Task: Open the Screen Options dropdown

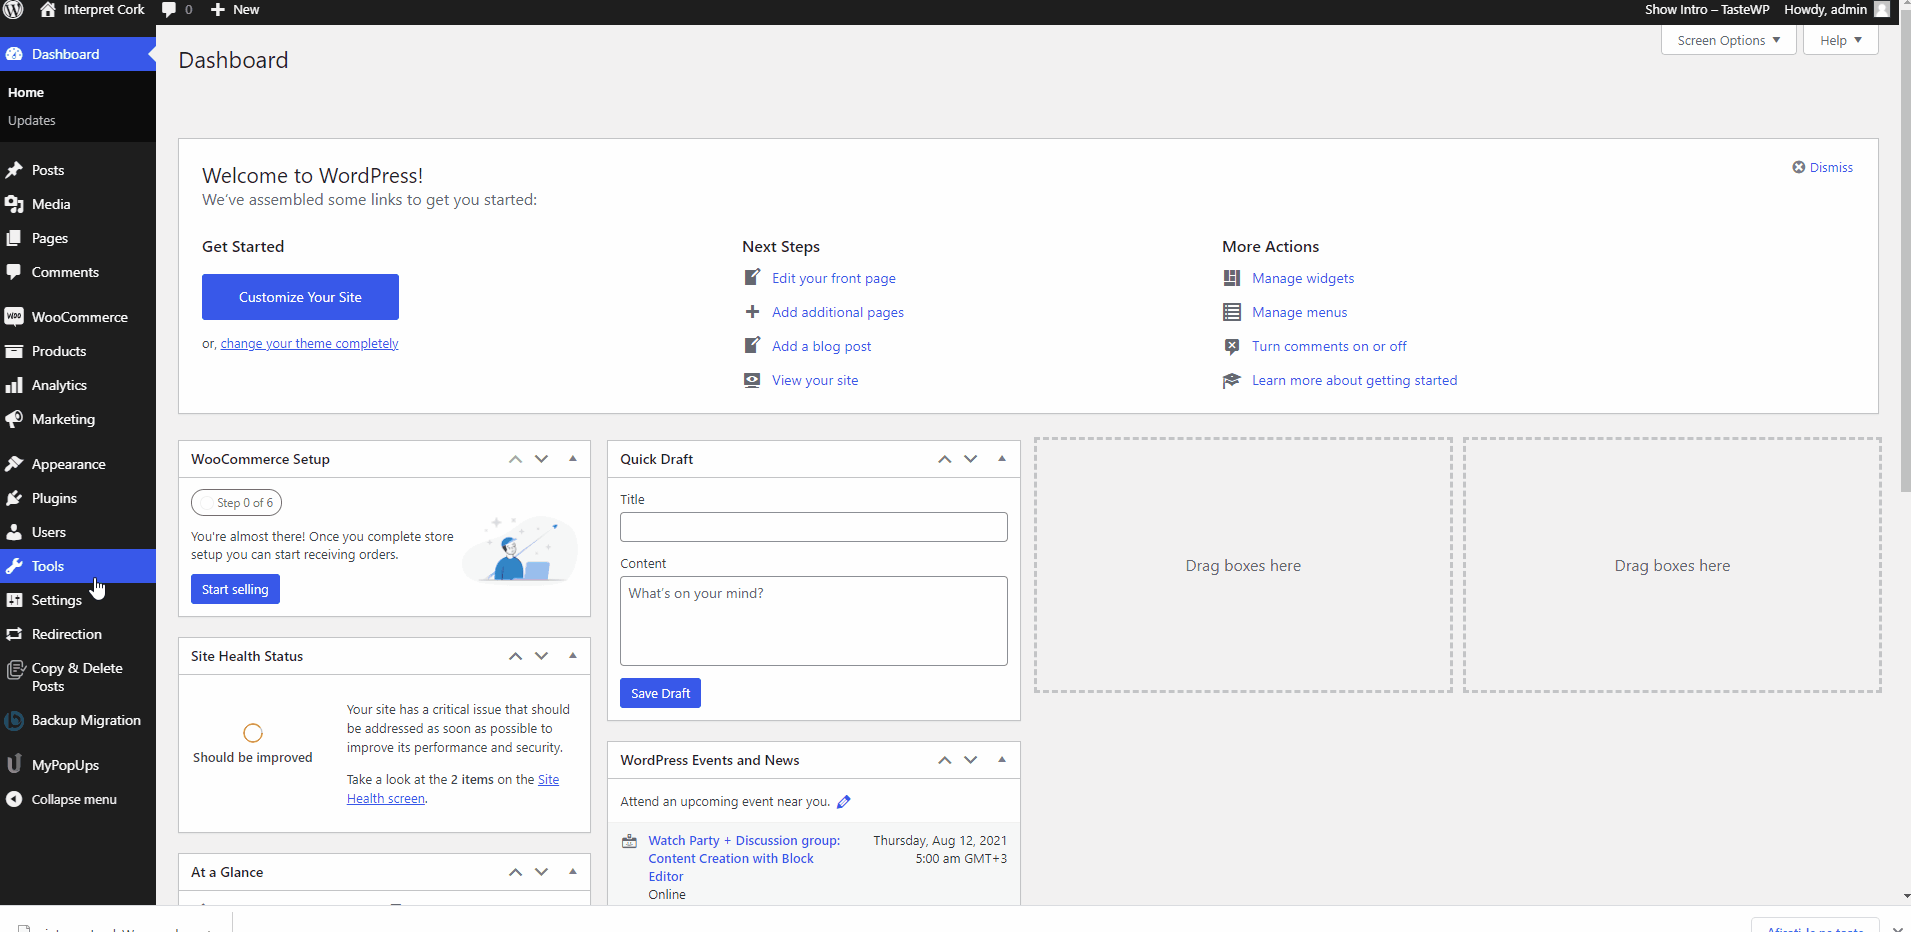Action: 1727,40
